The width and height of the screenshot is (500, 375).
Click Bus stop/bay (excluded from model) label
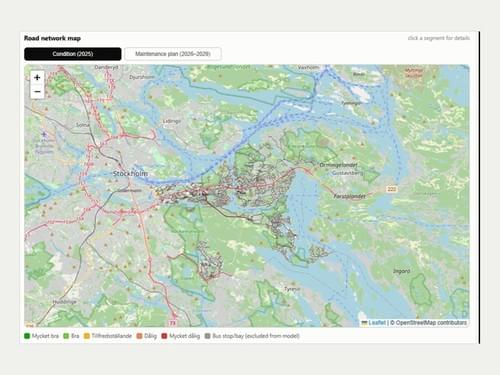pyautogui.click(x=256, y=336)
